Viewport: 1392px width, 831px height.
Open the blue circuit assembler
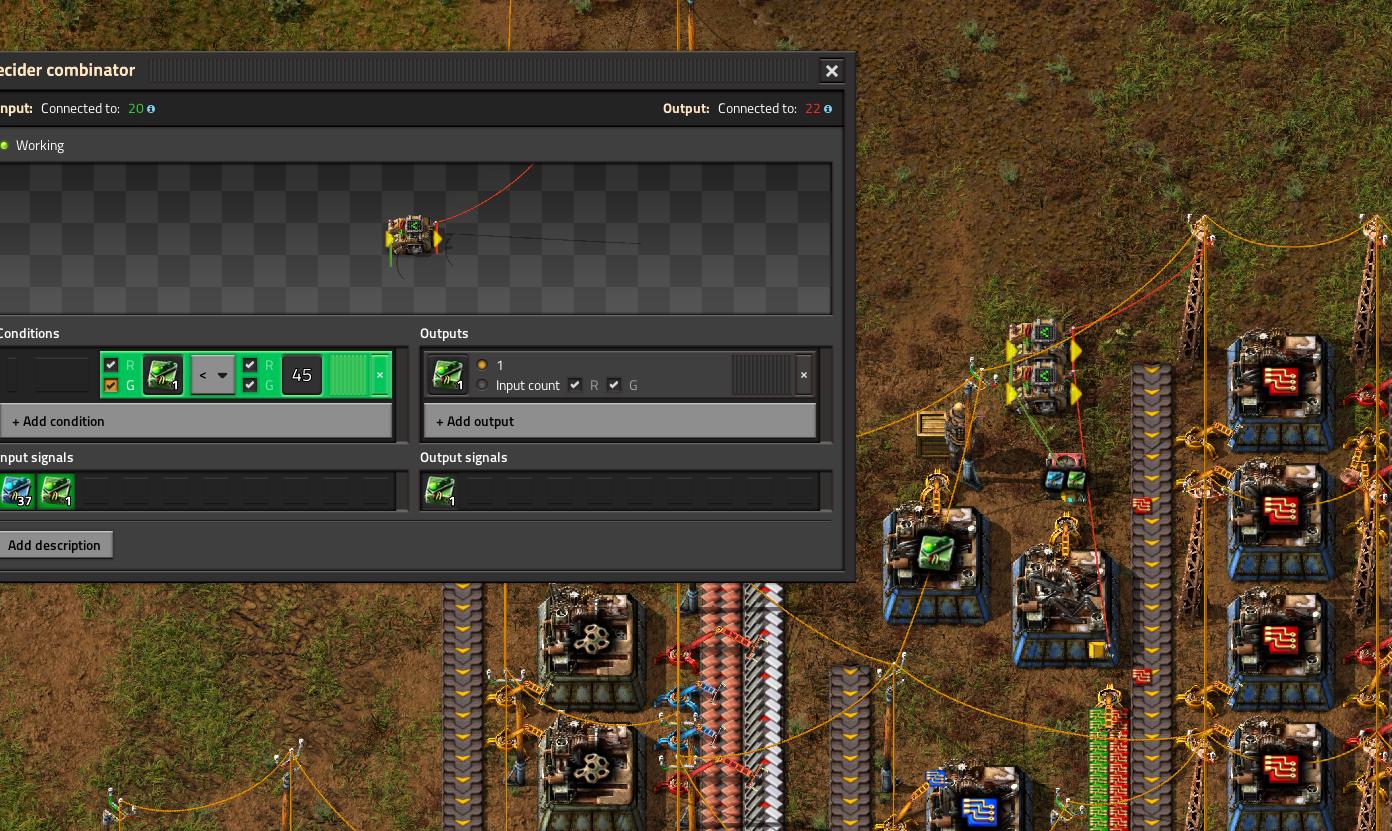[978, 800]
